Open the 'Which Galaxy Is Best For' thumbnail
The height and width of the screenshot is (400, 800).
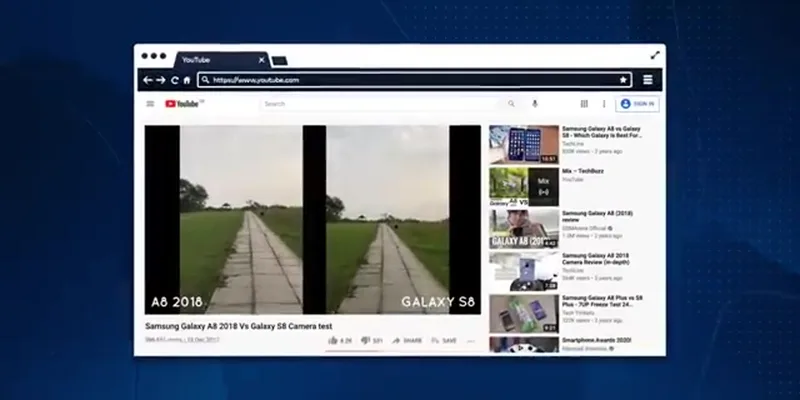click(x=524, y=144)
